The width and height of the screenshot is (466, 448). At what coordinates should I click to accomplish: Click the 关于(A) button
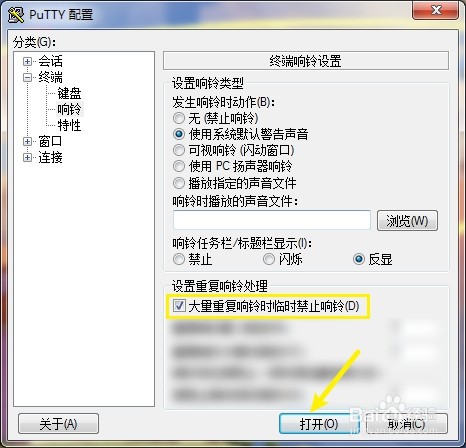58,424
